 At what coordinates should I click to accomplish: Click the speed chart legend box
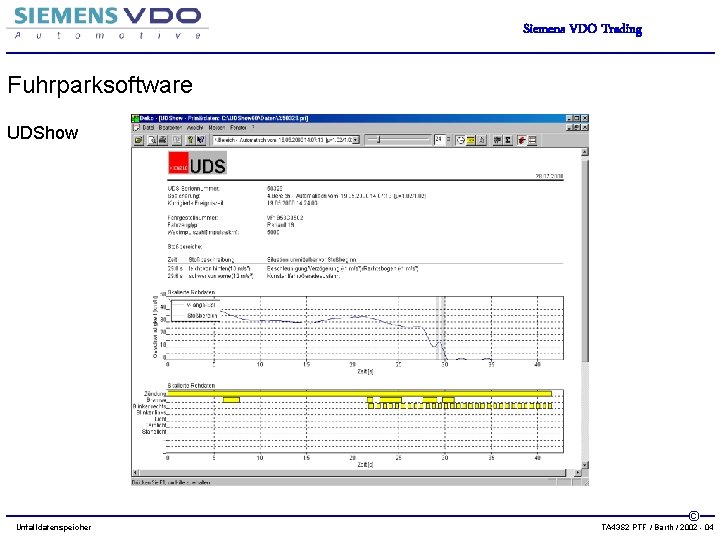tap(195, 310)
